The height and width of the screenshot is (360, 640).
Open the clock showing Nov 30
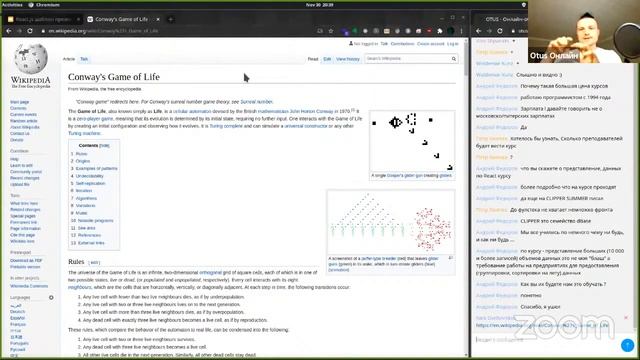click(319, 5)
